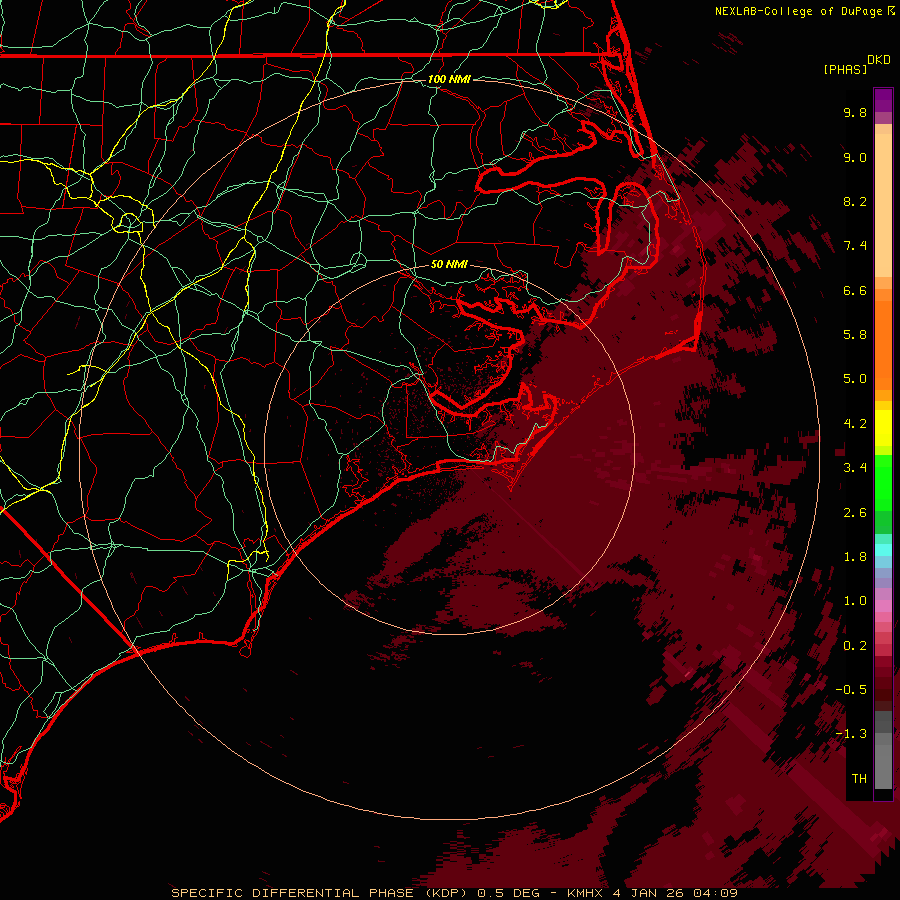Click the 4 JAN 26 04:09 timestamp
This screenshot has width=900, height=900.
click(x=675, y=893)
